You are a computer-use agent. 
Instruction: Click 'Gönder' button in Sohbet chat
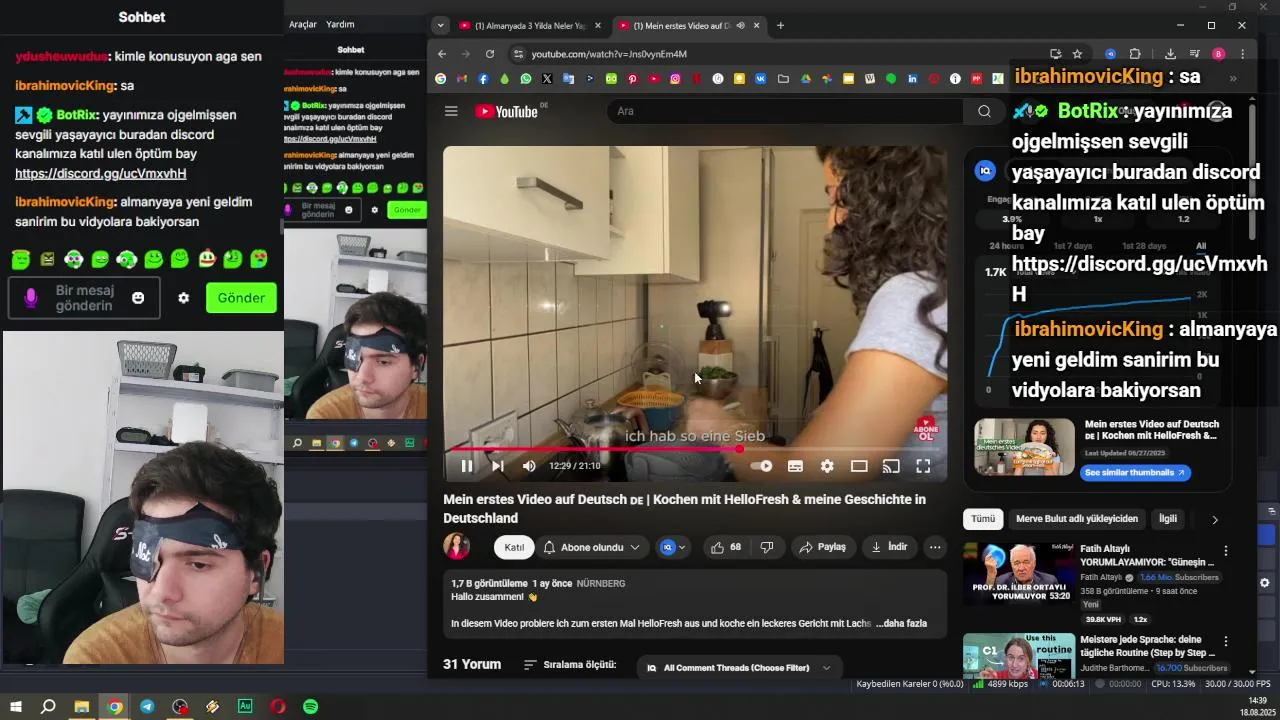click(x=241, y=298)
